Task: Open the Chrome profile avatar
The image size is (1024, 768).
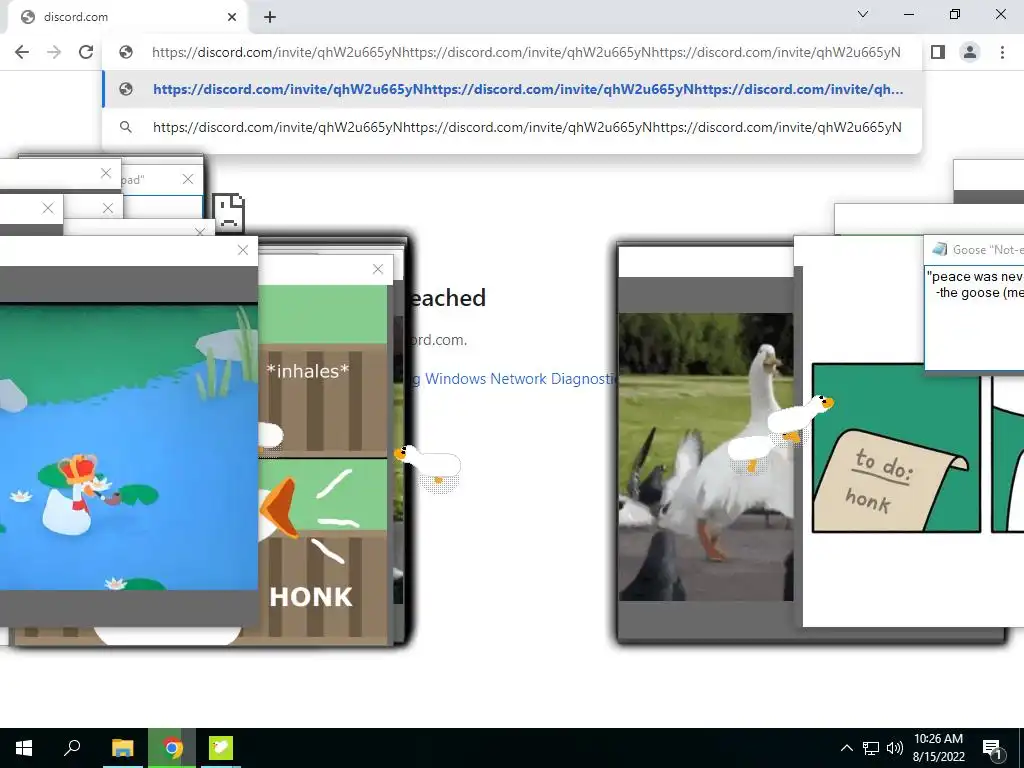Action: click(x=970, y=52)
